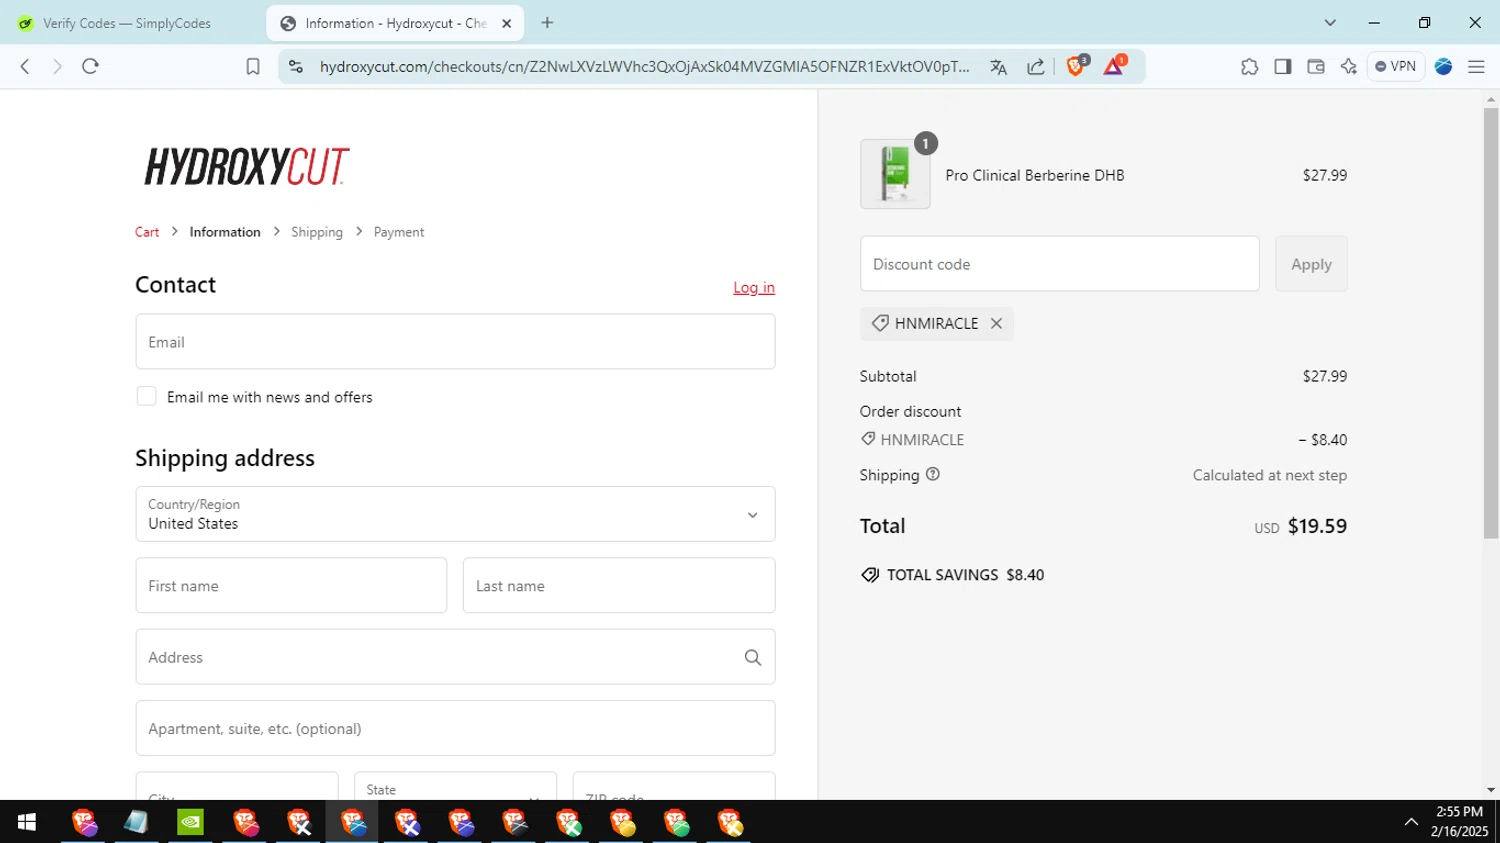
Task: Focus the Email input field
Action: tap(455, 342)
